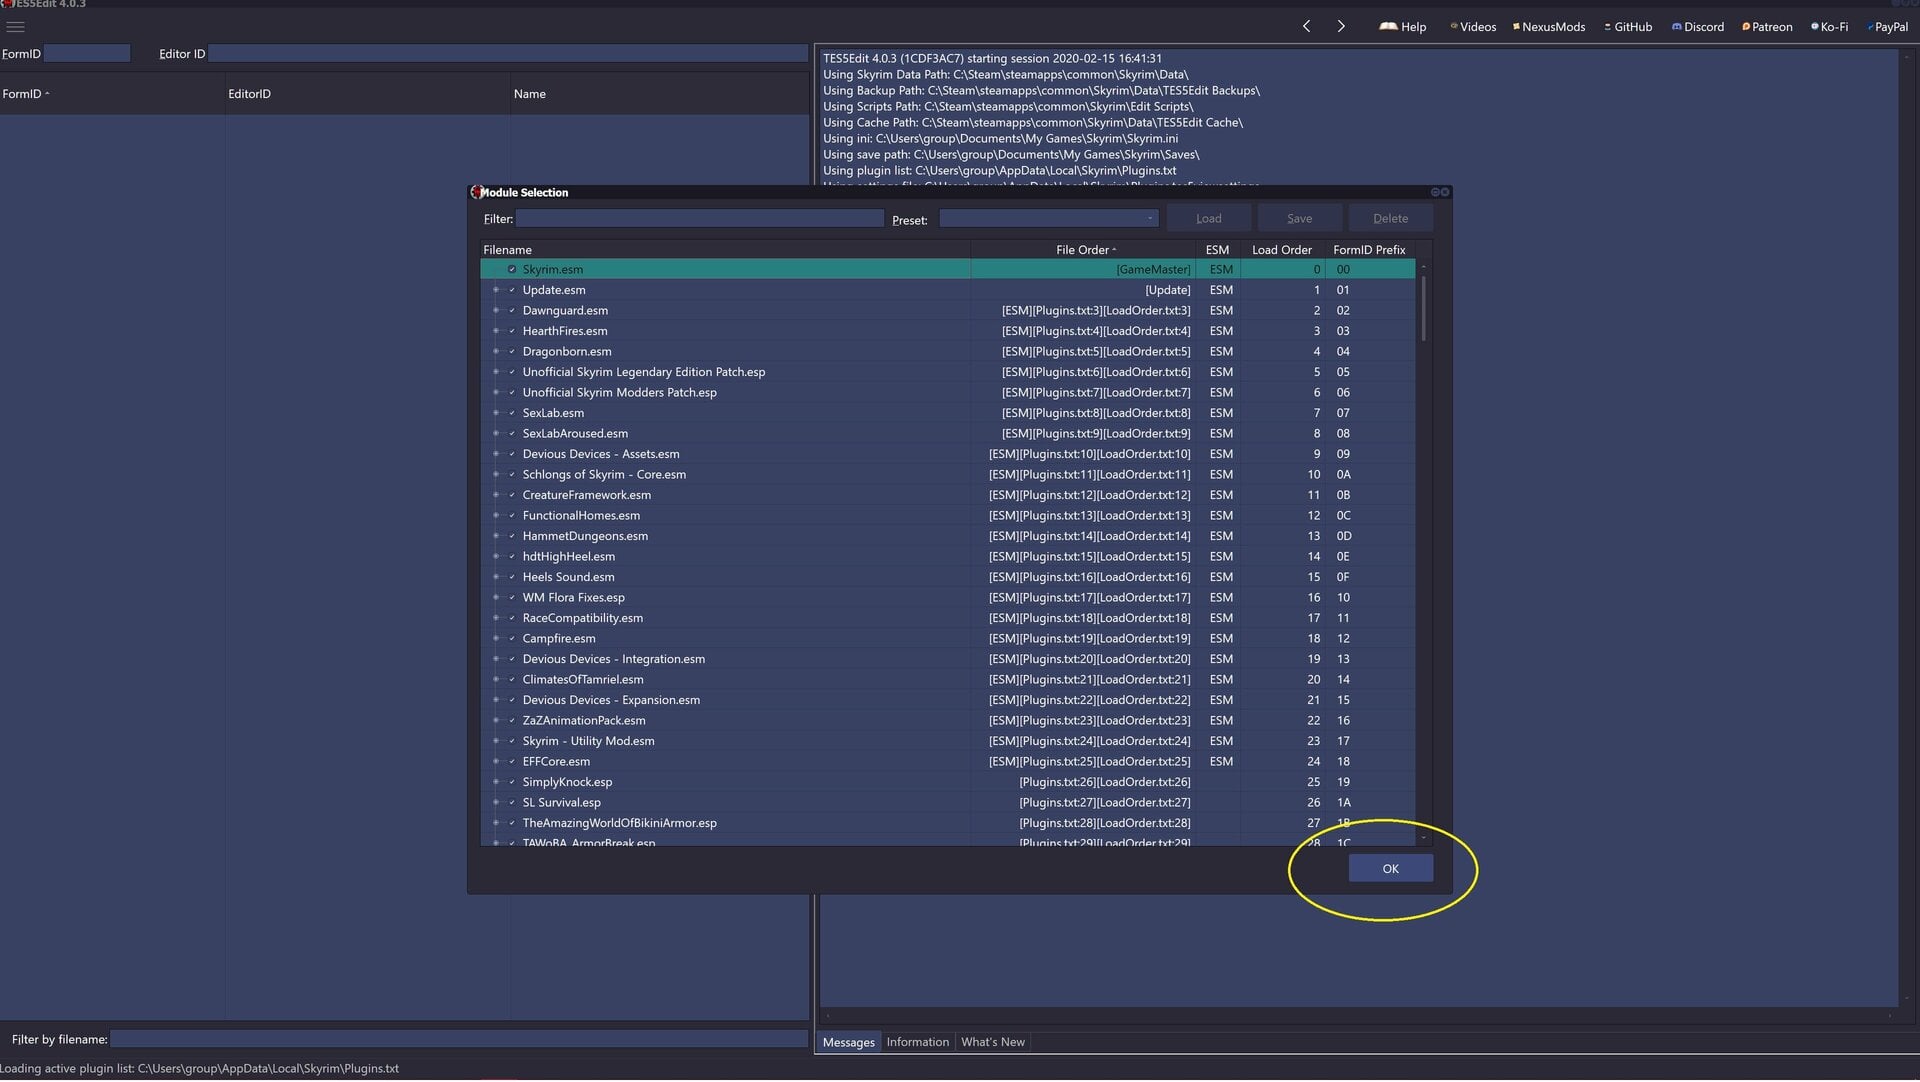
Task: Focus the Editor ID input field
Action: tap(508, 54)
